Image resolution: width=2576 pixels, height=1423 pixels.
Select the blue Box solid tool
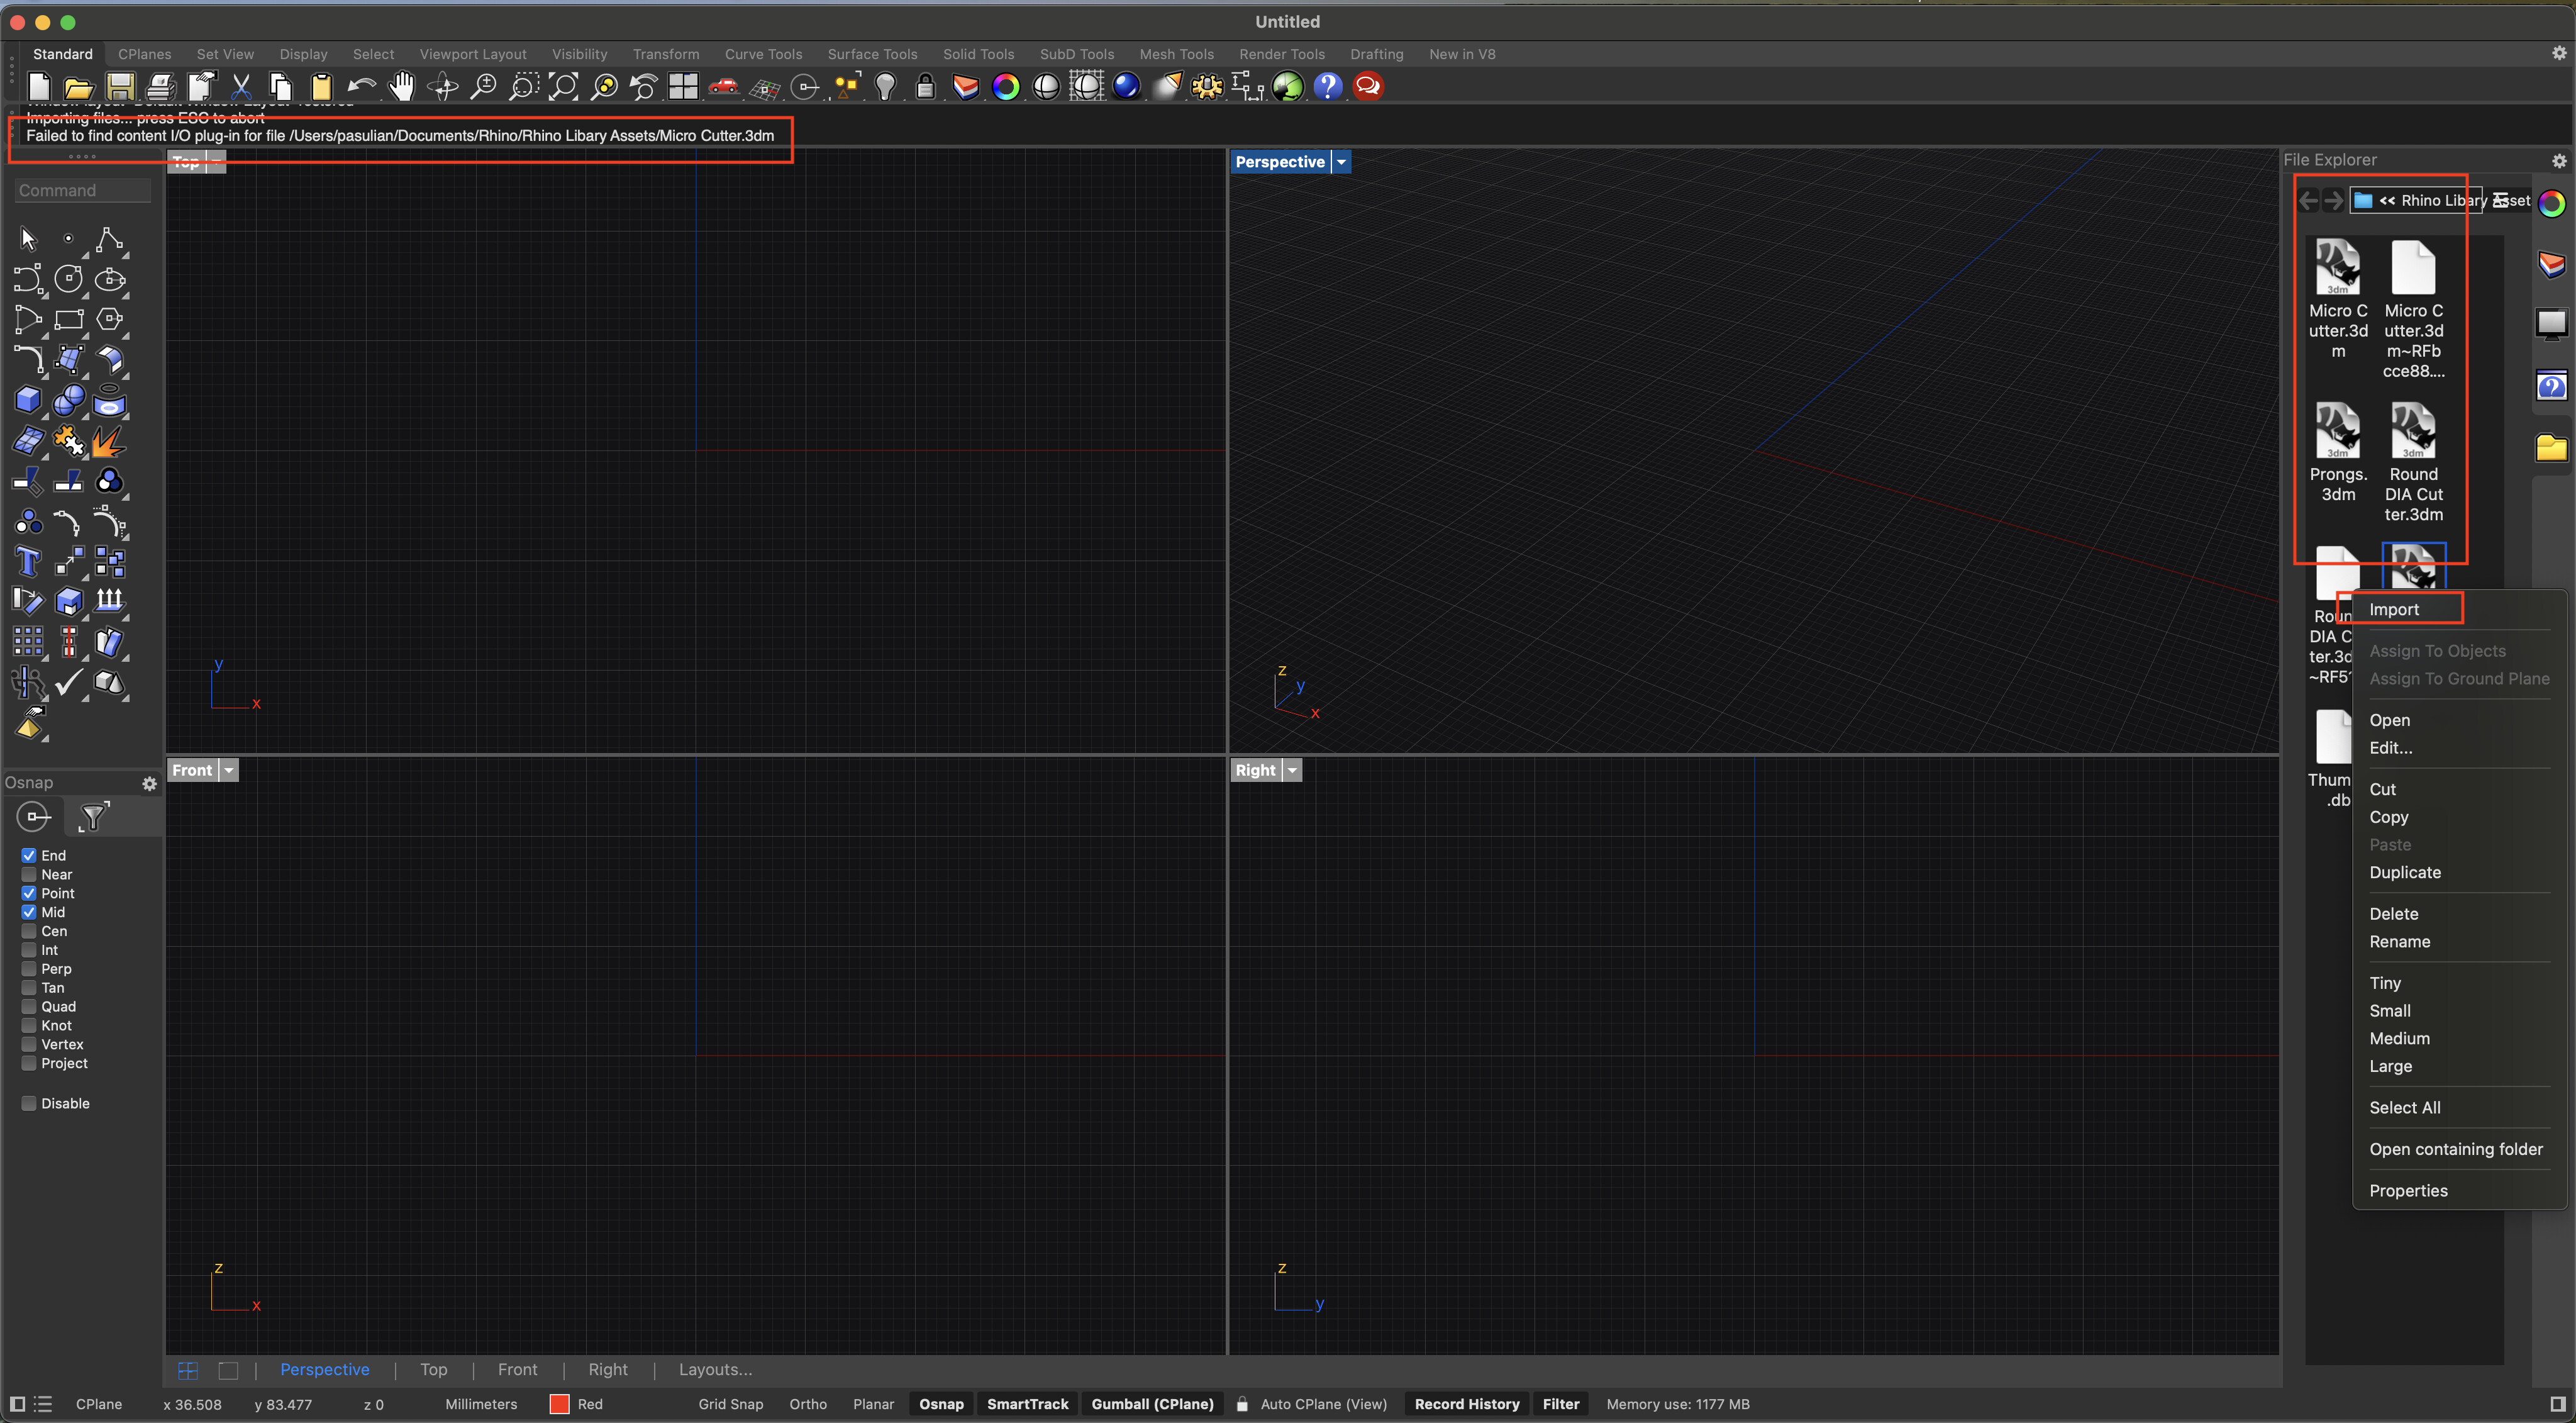[x=28, y=401]
